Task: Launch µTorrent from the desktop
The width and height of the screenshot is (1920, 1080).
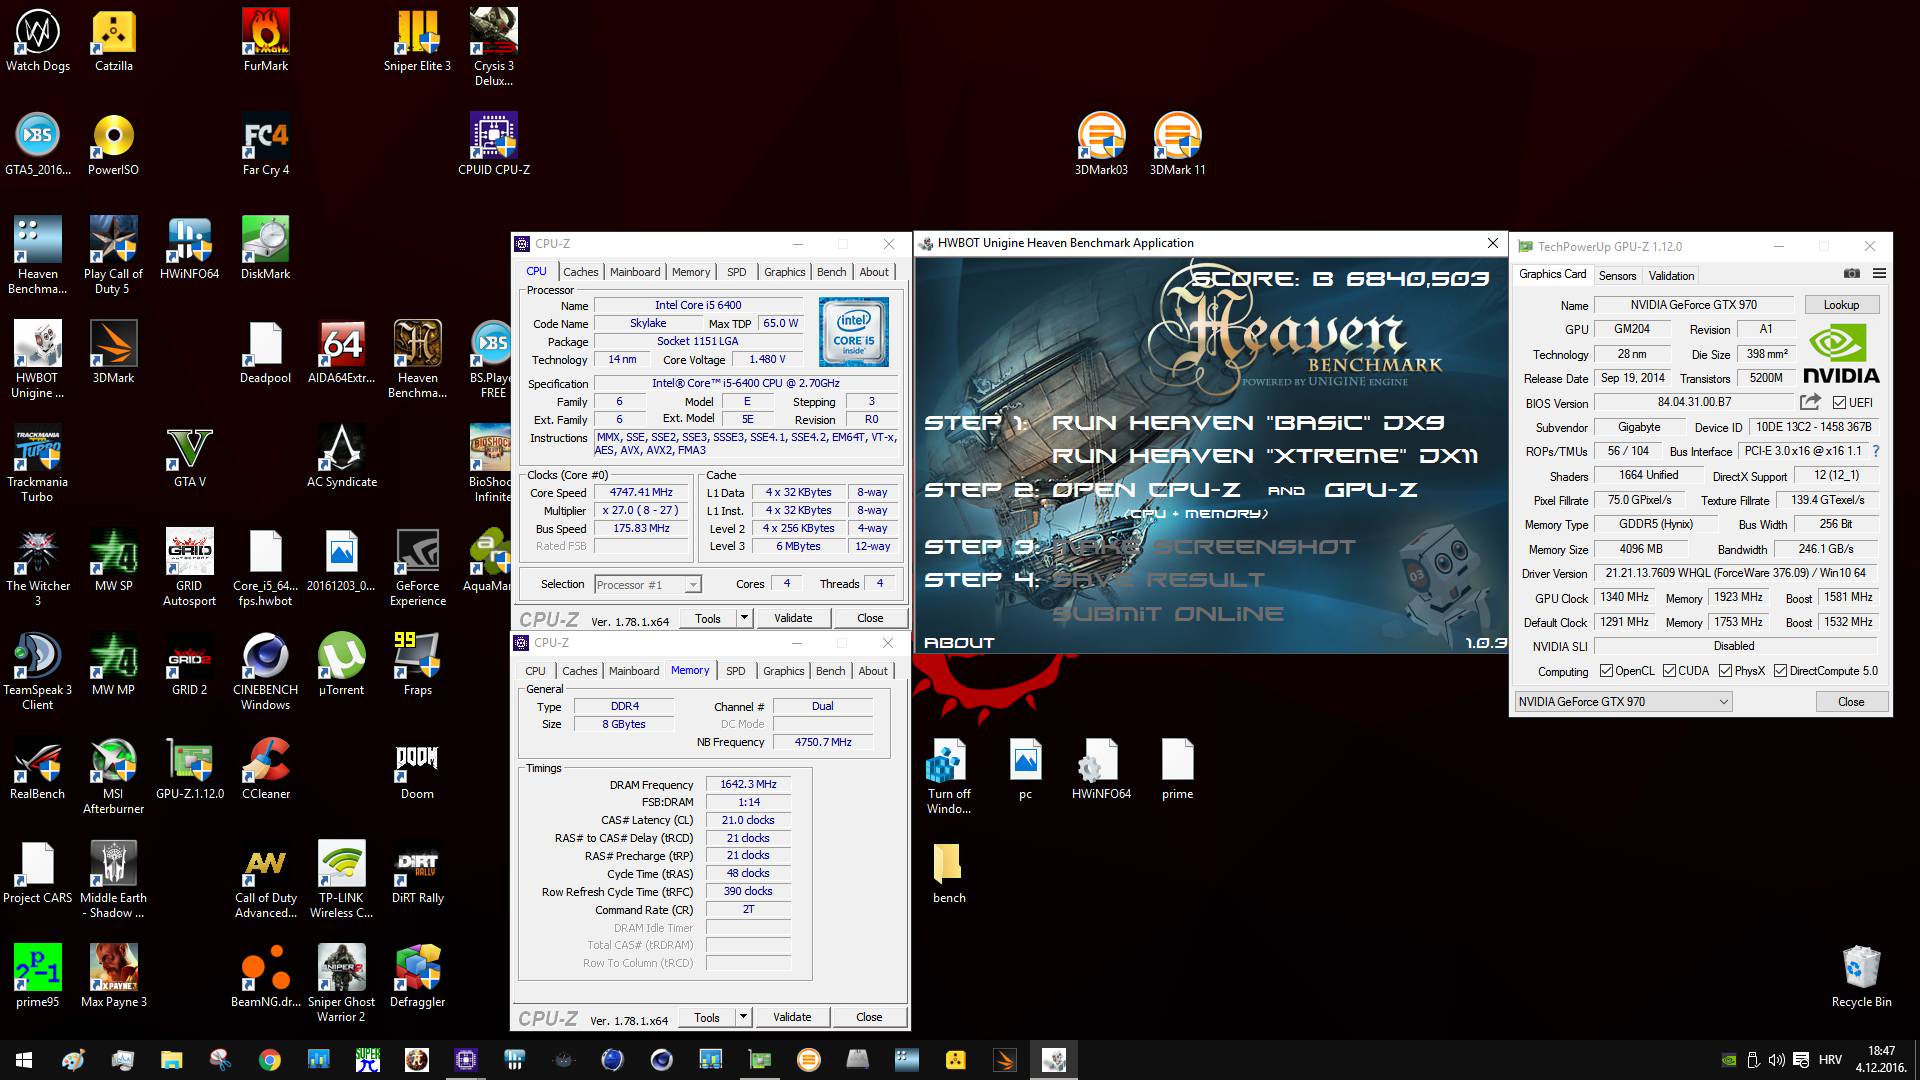Action: (x=341, y=664)
